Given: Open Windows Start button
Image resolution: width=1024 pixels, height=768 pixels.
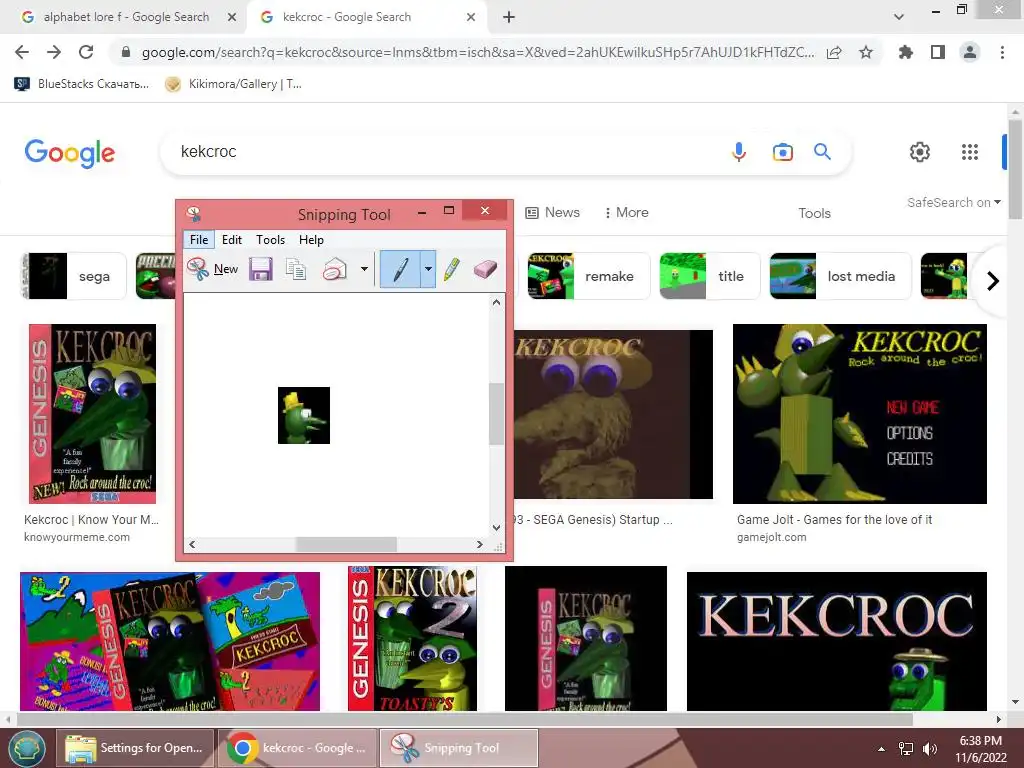Looking at the screenshot, I should [26, 748].
